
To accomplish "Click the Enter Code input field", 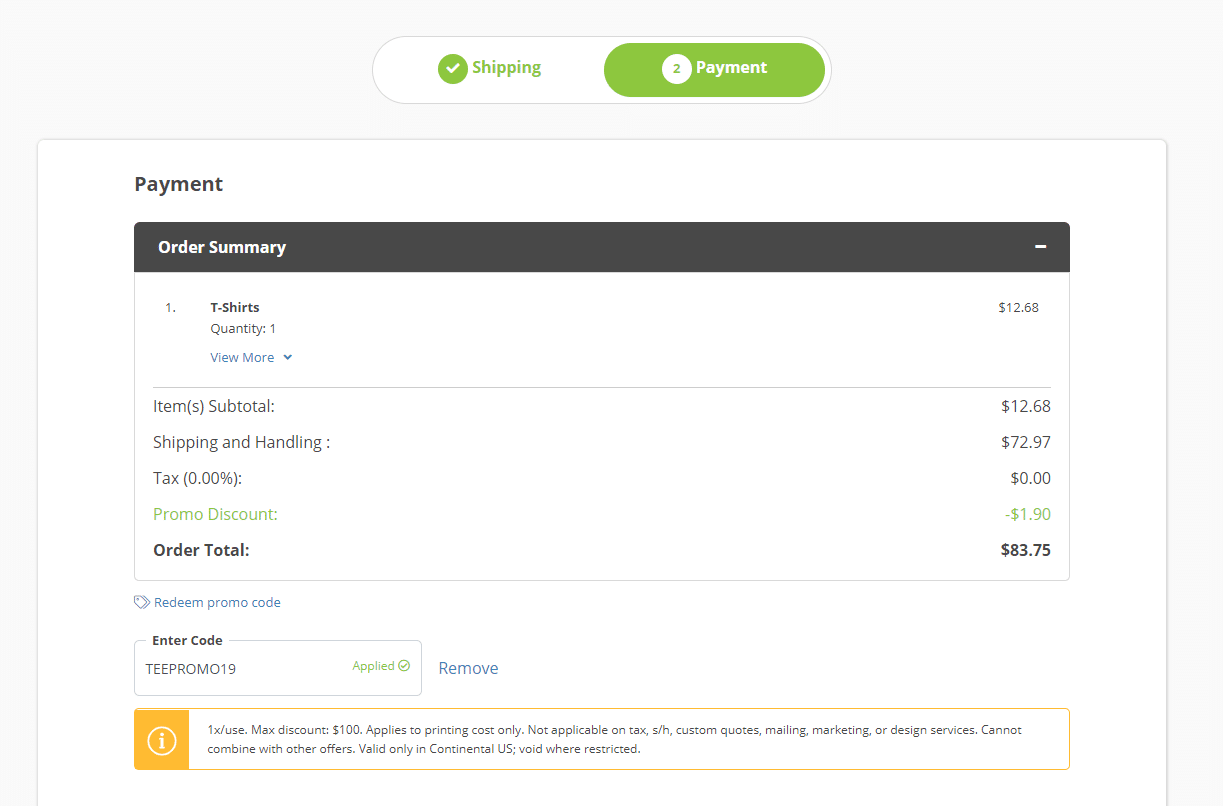I will 240,669.
